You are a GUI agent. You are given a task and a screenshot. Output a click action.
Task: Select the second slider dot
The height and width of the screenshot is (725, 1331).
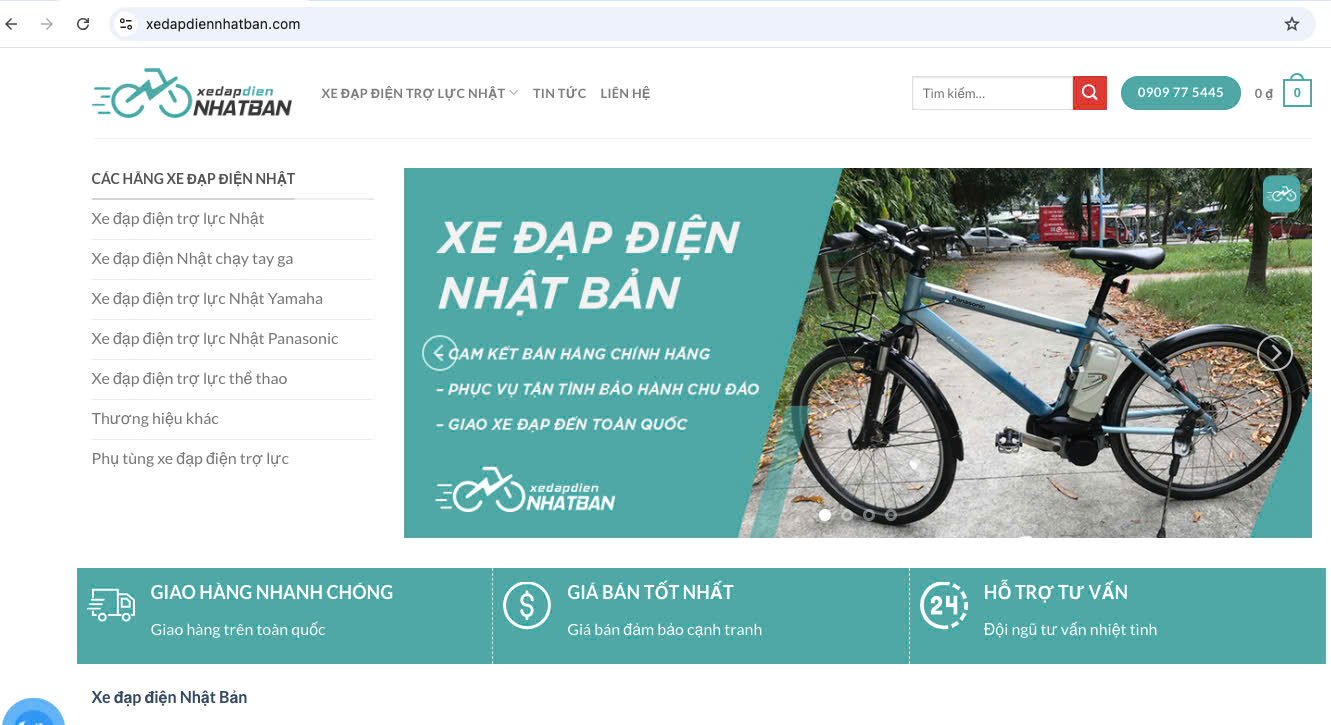pyautogui.click(x=847, y=515)
